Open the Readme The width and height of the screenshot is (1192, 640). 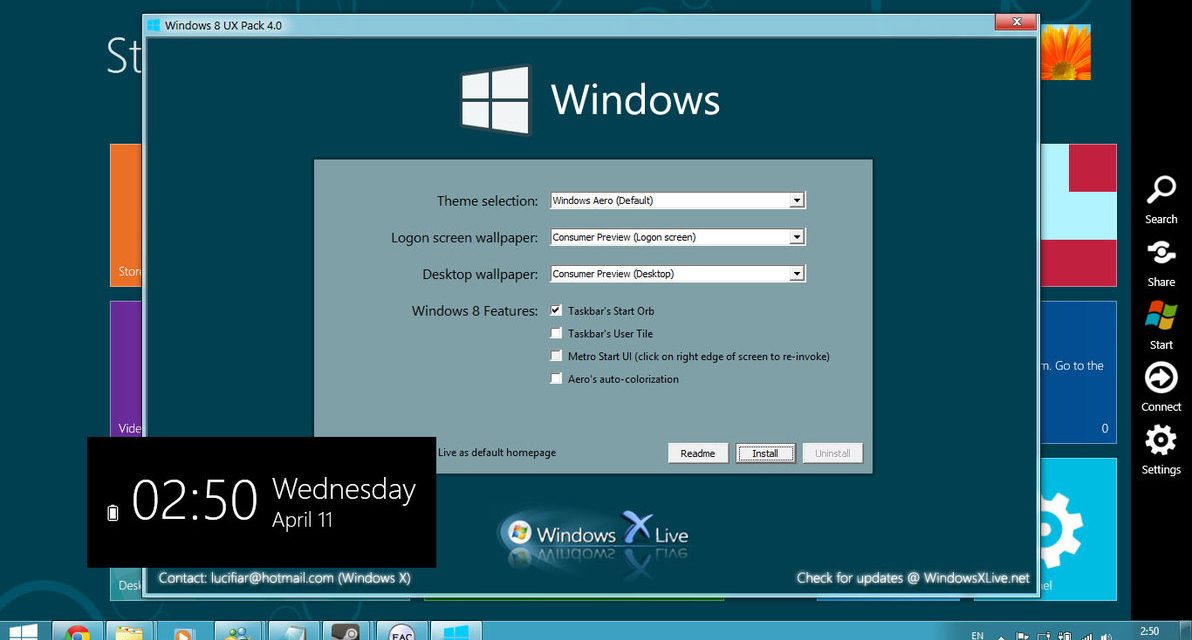click(697, 452)
